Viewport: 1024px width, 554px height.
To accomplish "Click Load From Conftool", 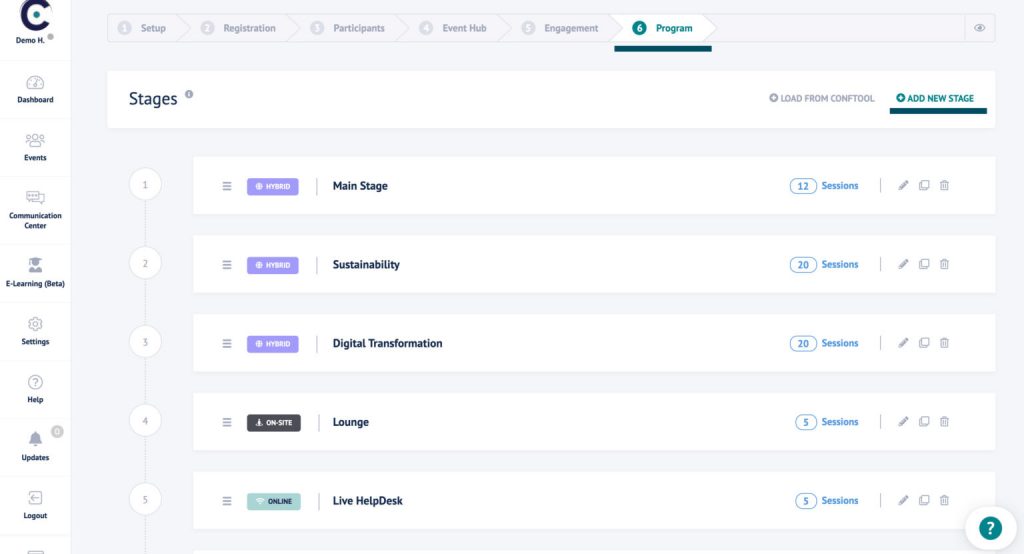I will 822,98.
